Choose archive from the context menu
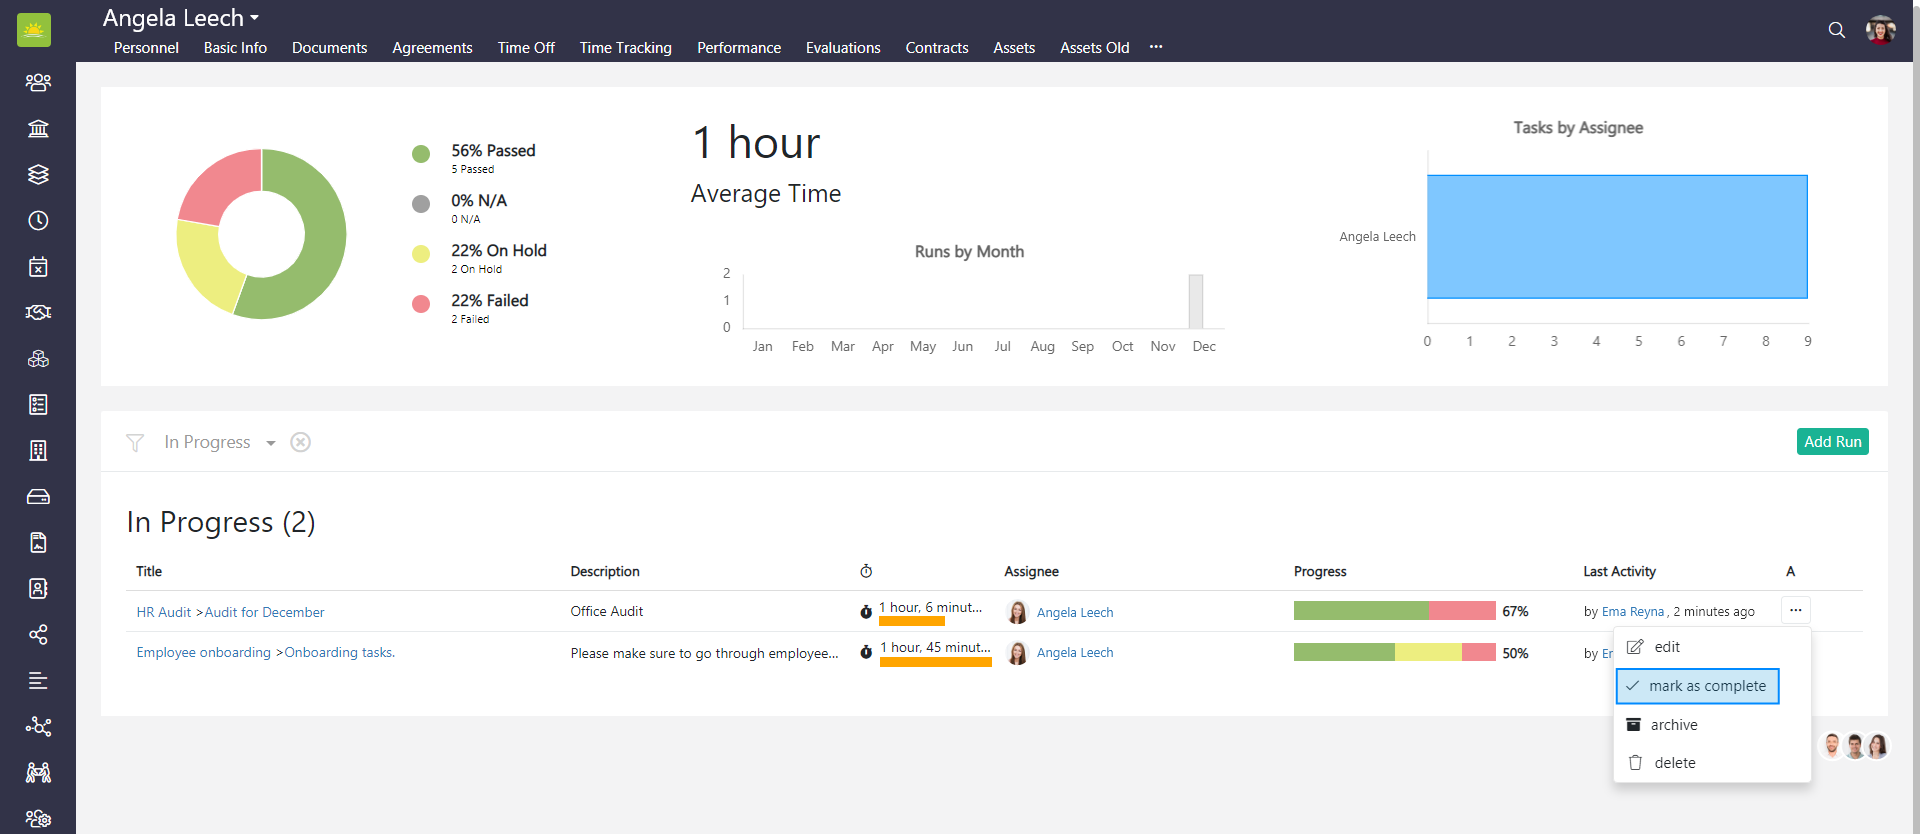1920x834 pixels. (1673, 725)
